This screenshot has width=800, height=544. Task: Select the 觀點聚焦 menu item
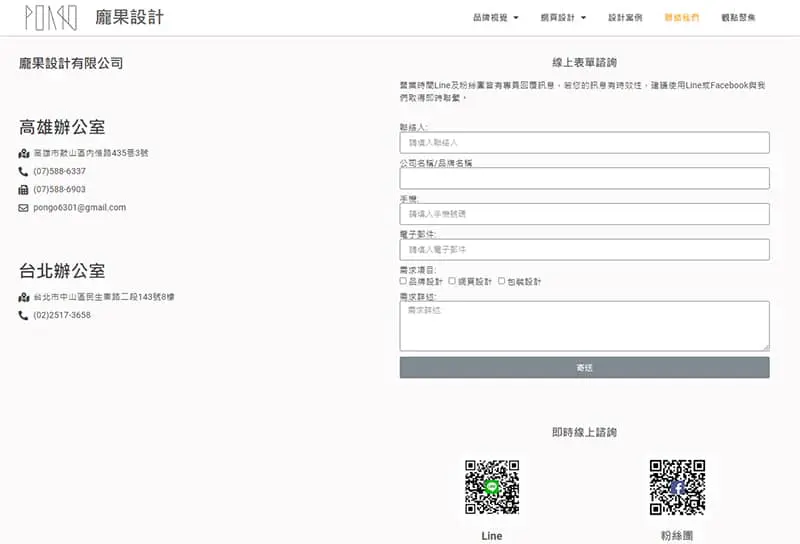pyautogui.click(x=738, y=18)
